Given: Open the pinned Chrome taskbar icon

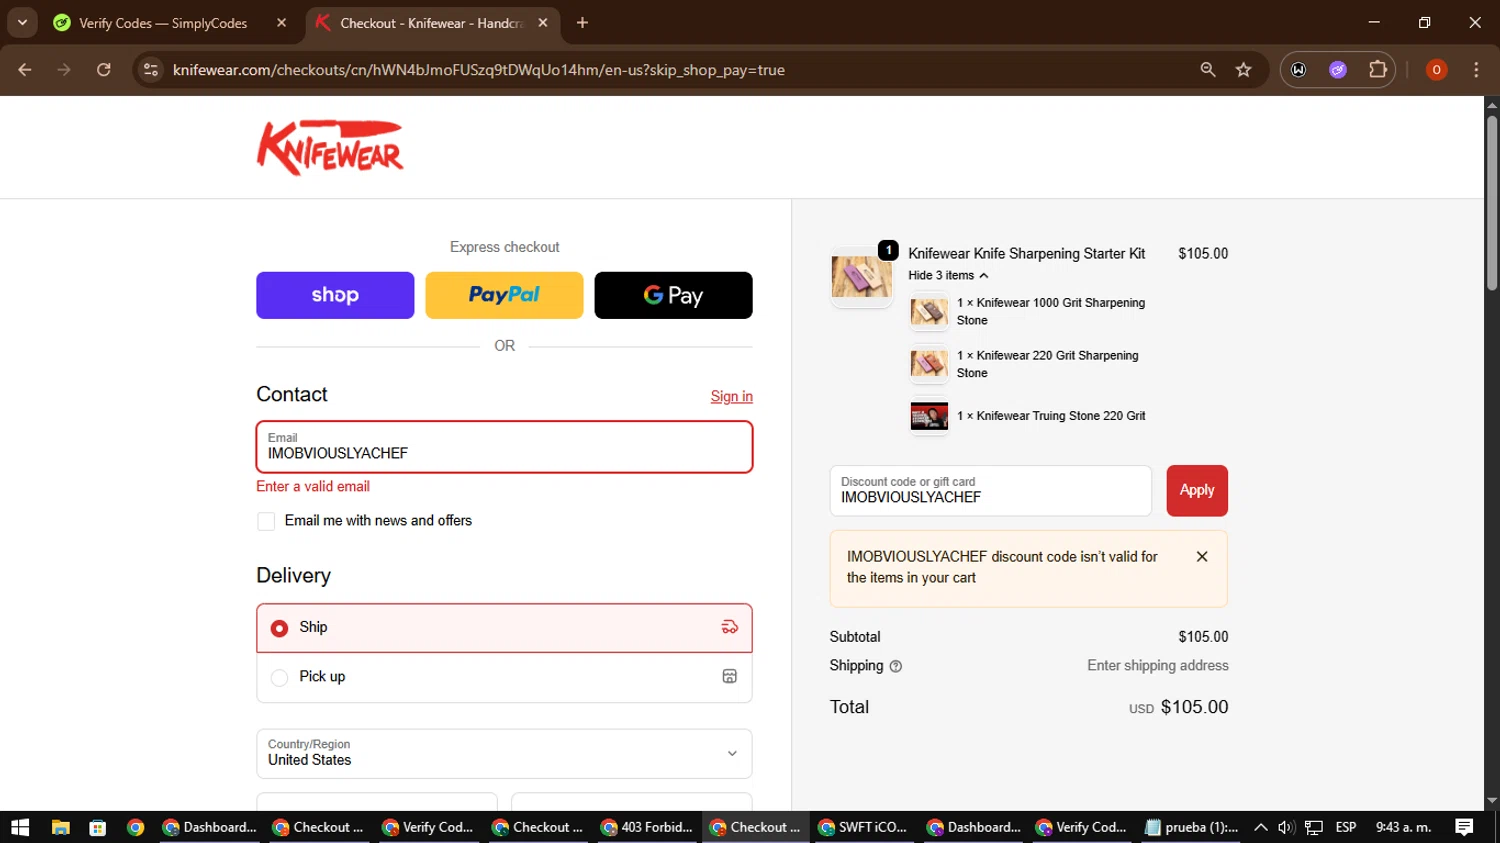Looking at the screenshot, I should pyautogui.click(x=135, y=827).
